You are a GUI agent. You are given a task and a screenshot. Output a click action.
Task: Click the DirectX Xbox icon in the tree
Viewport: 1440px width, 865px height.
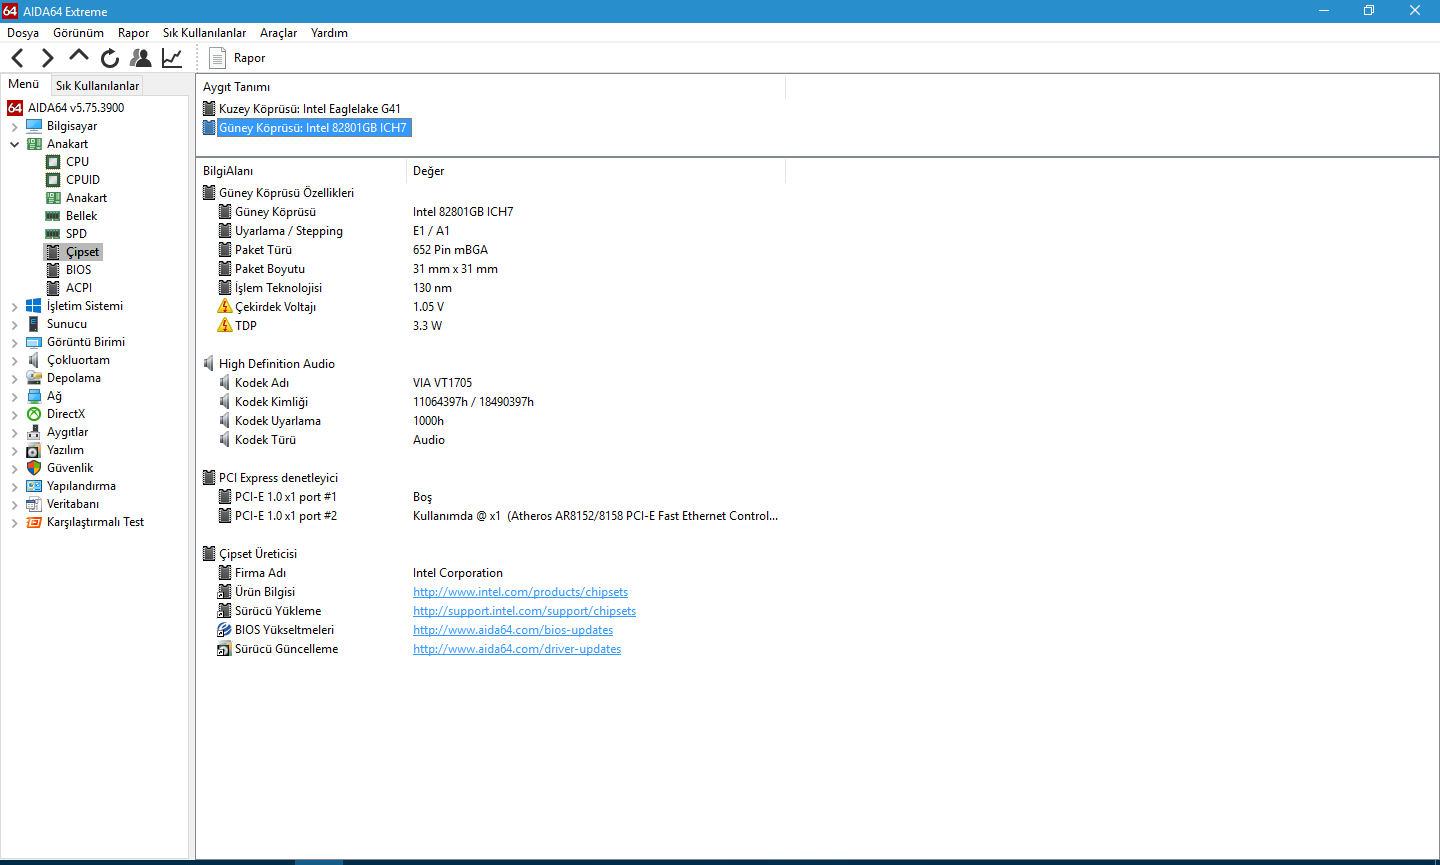coord(34,414)
